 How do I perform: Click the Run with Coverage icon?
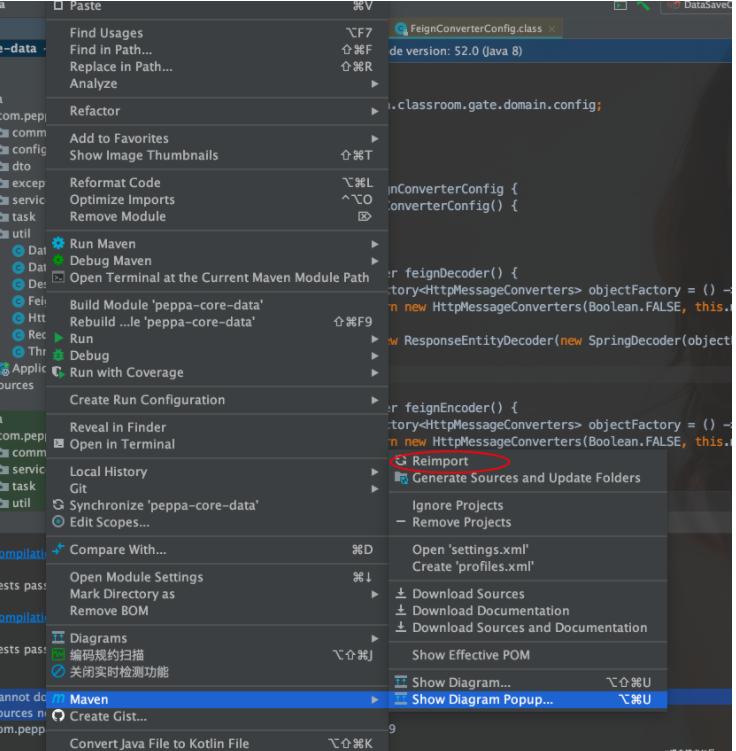(x=58, y=373)
